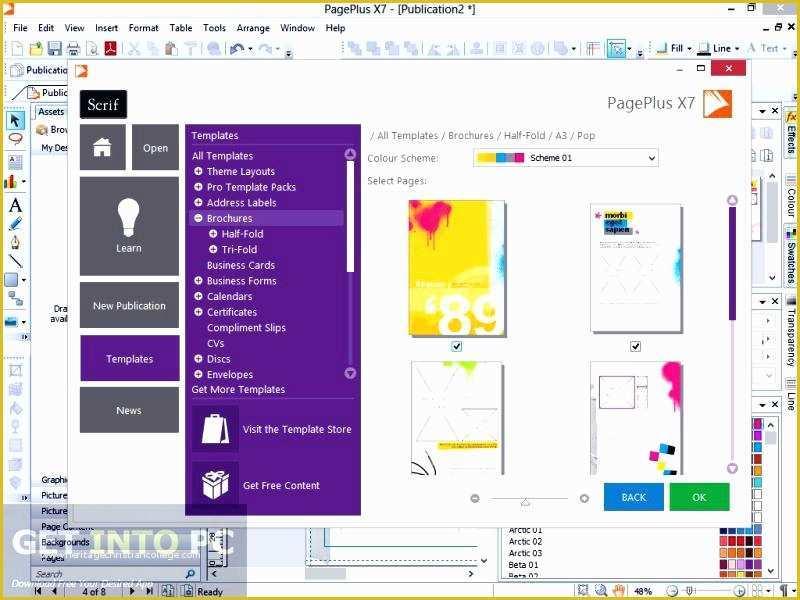Expand the Envelopes category

click(x=198, y=374)
